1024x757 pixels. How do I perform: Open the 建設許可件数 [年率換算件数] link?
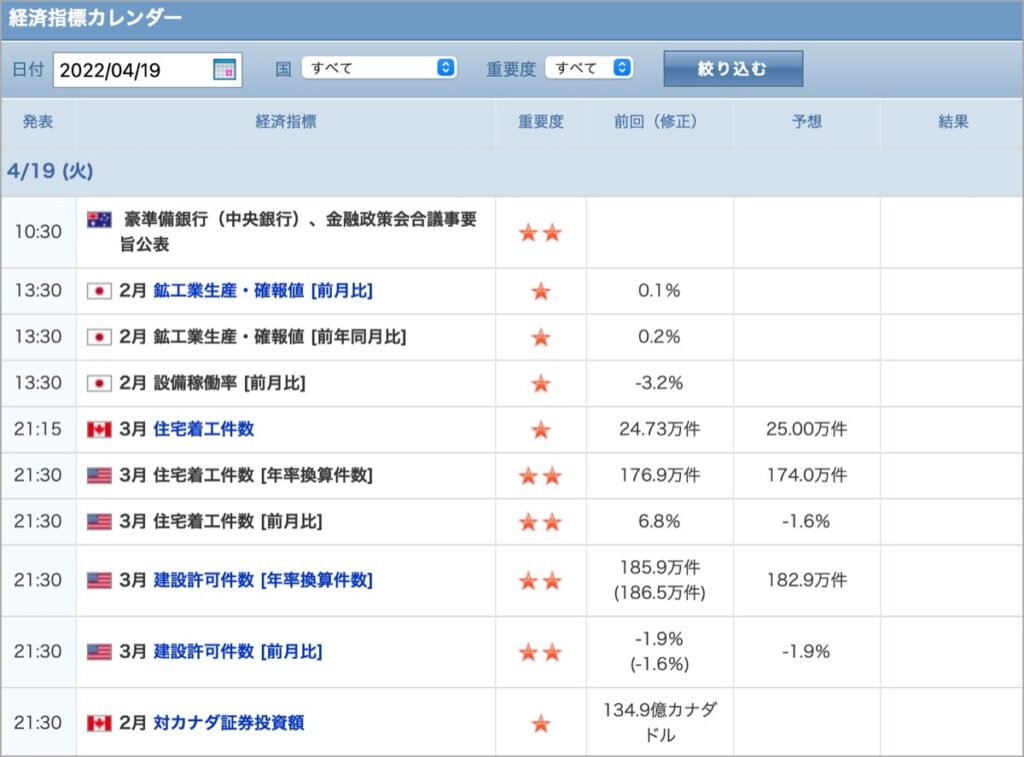(263, 580)
